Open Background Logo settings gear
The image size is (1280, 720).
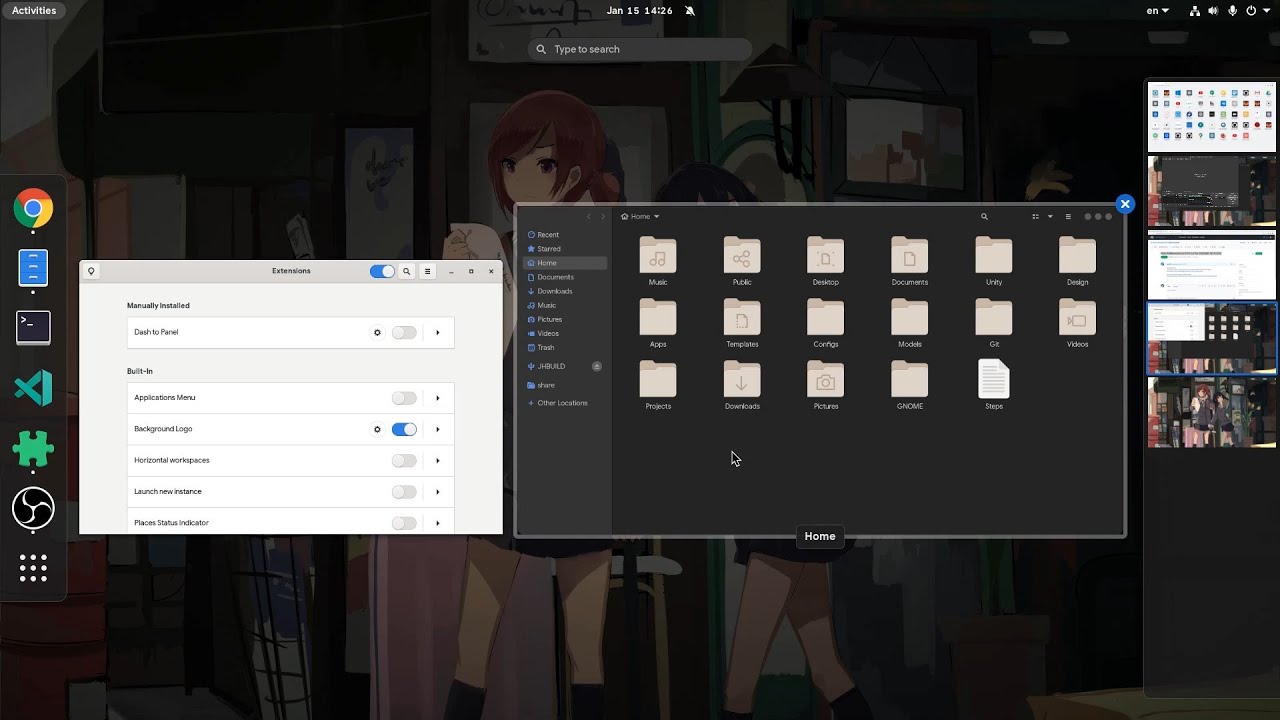tap(377, 429)
